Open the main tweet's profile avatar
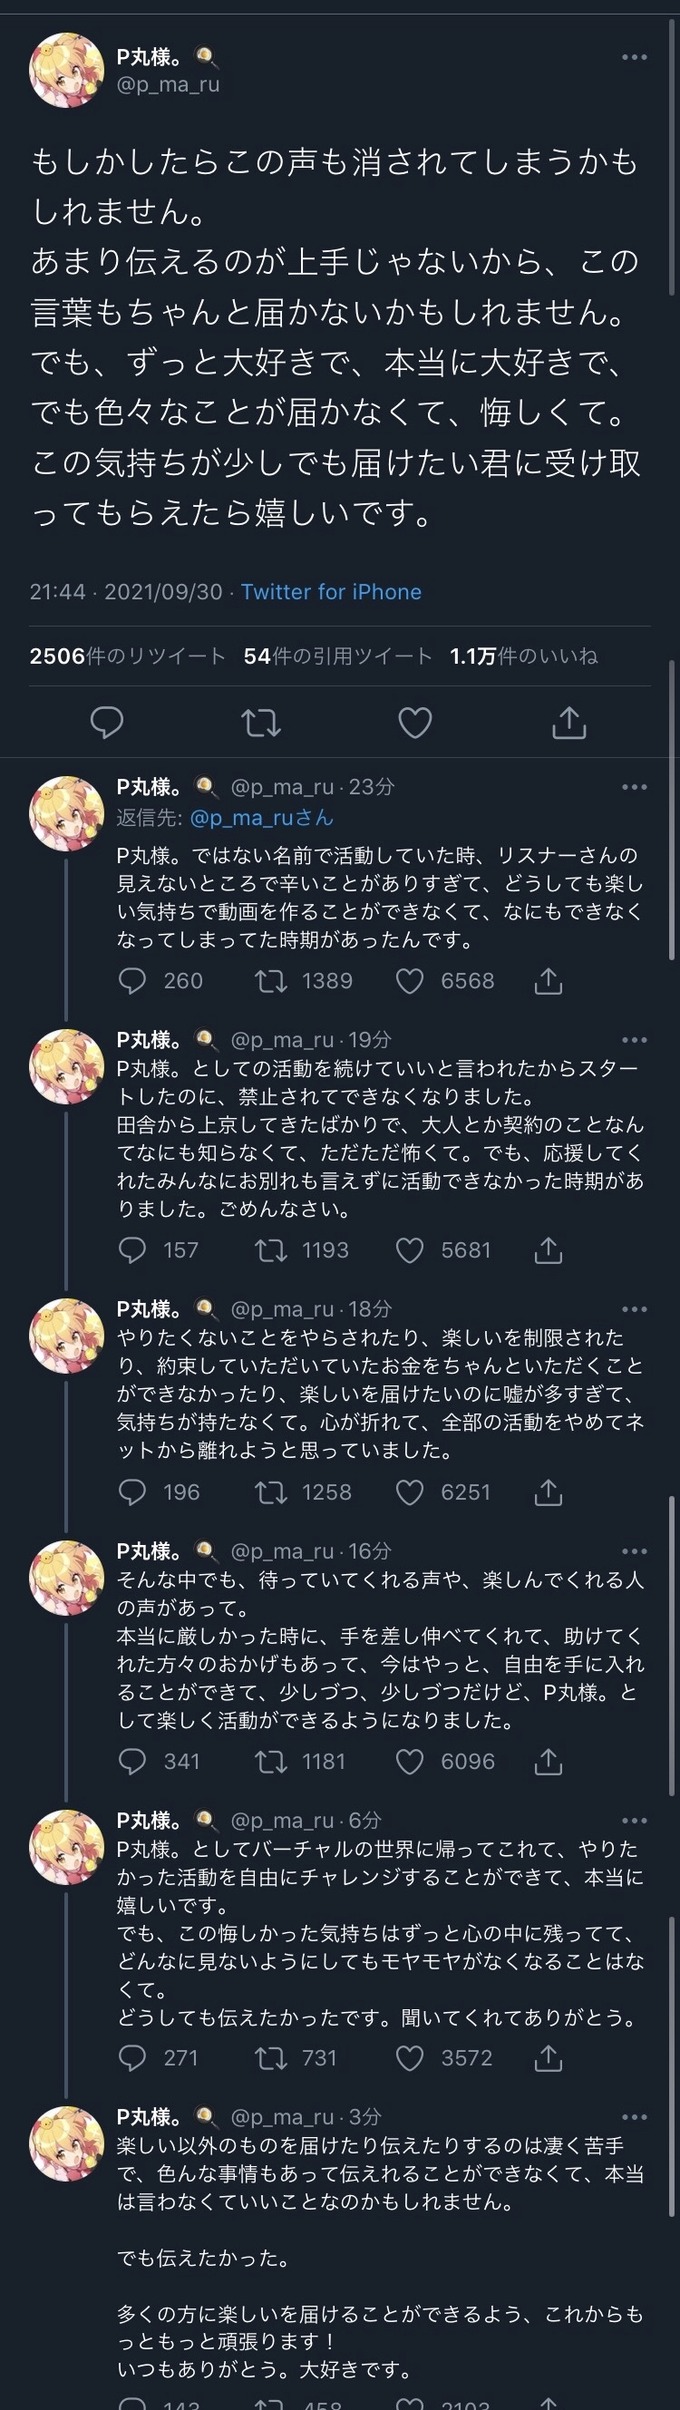 [67, 71]
